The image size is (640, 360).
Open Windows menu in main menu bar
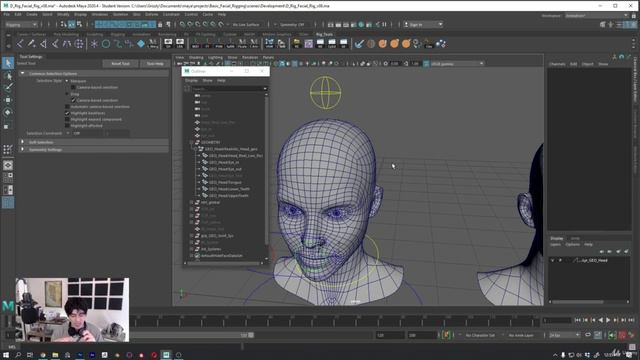coord(100,14)
